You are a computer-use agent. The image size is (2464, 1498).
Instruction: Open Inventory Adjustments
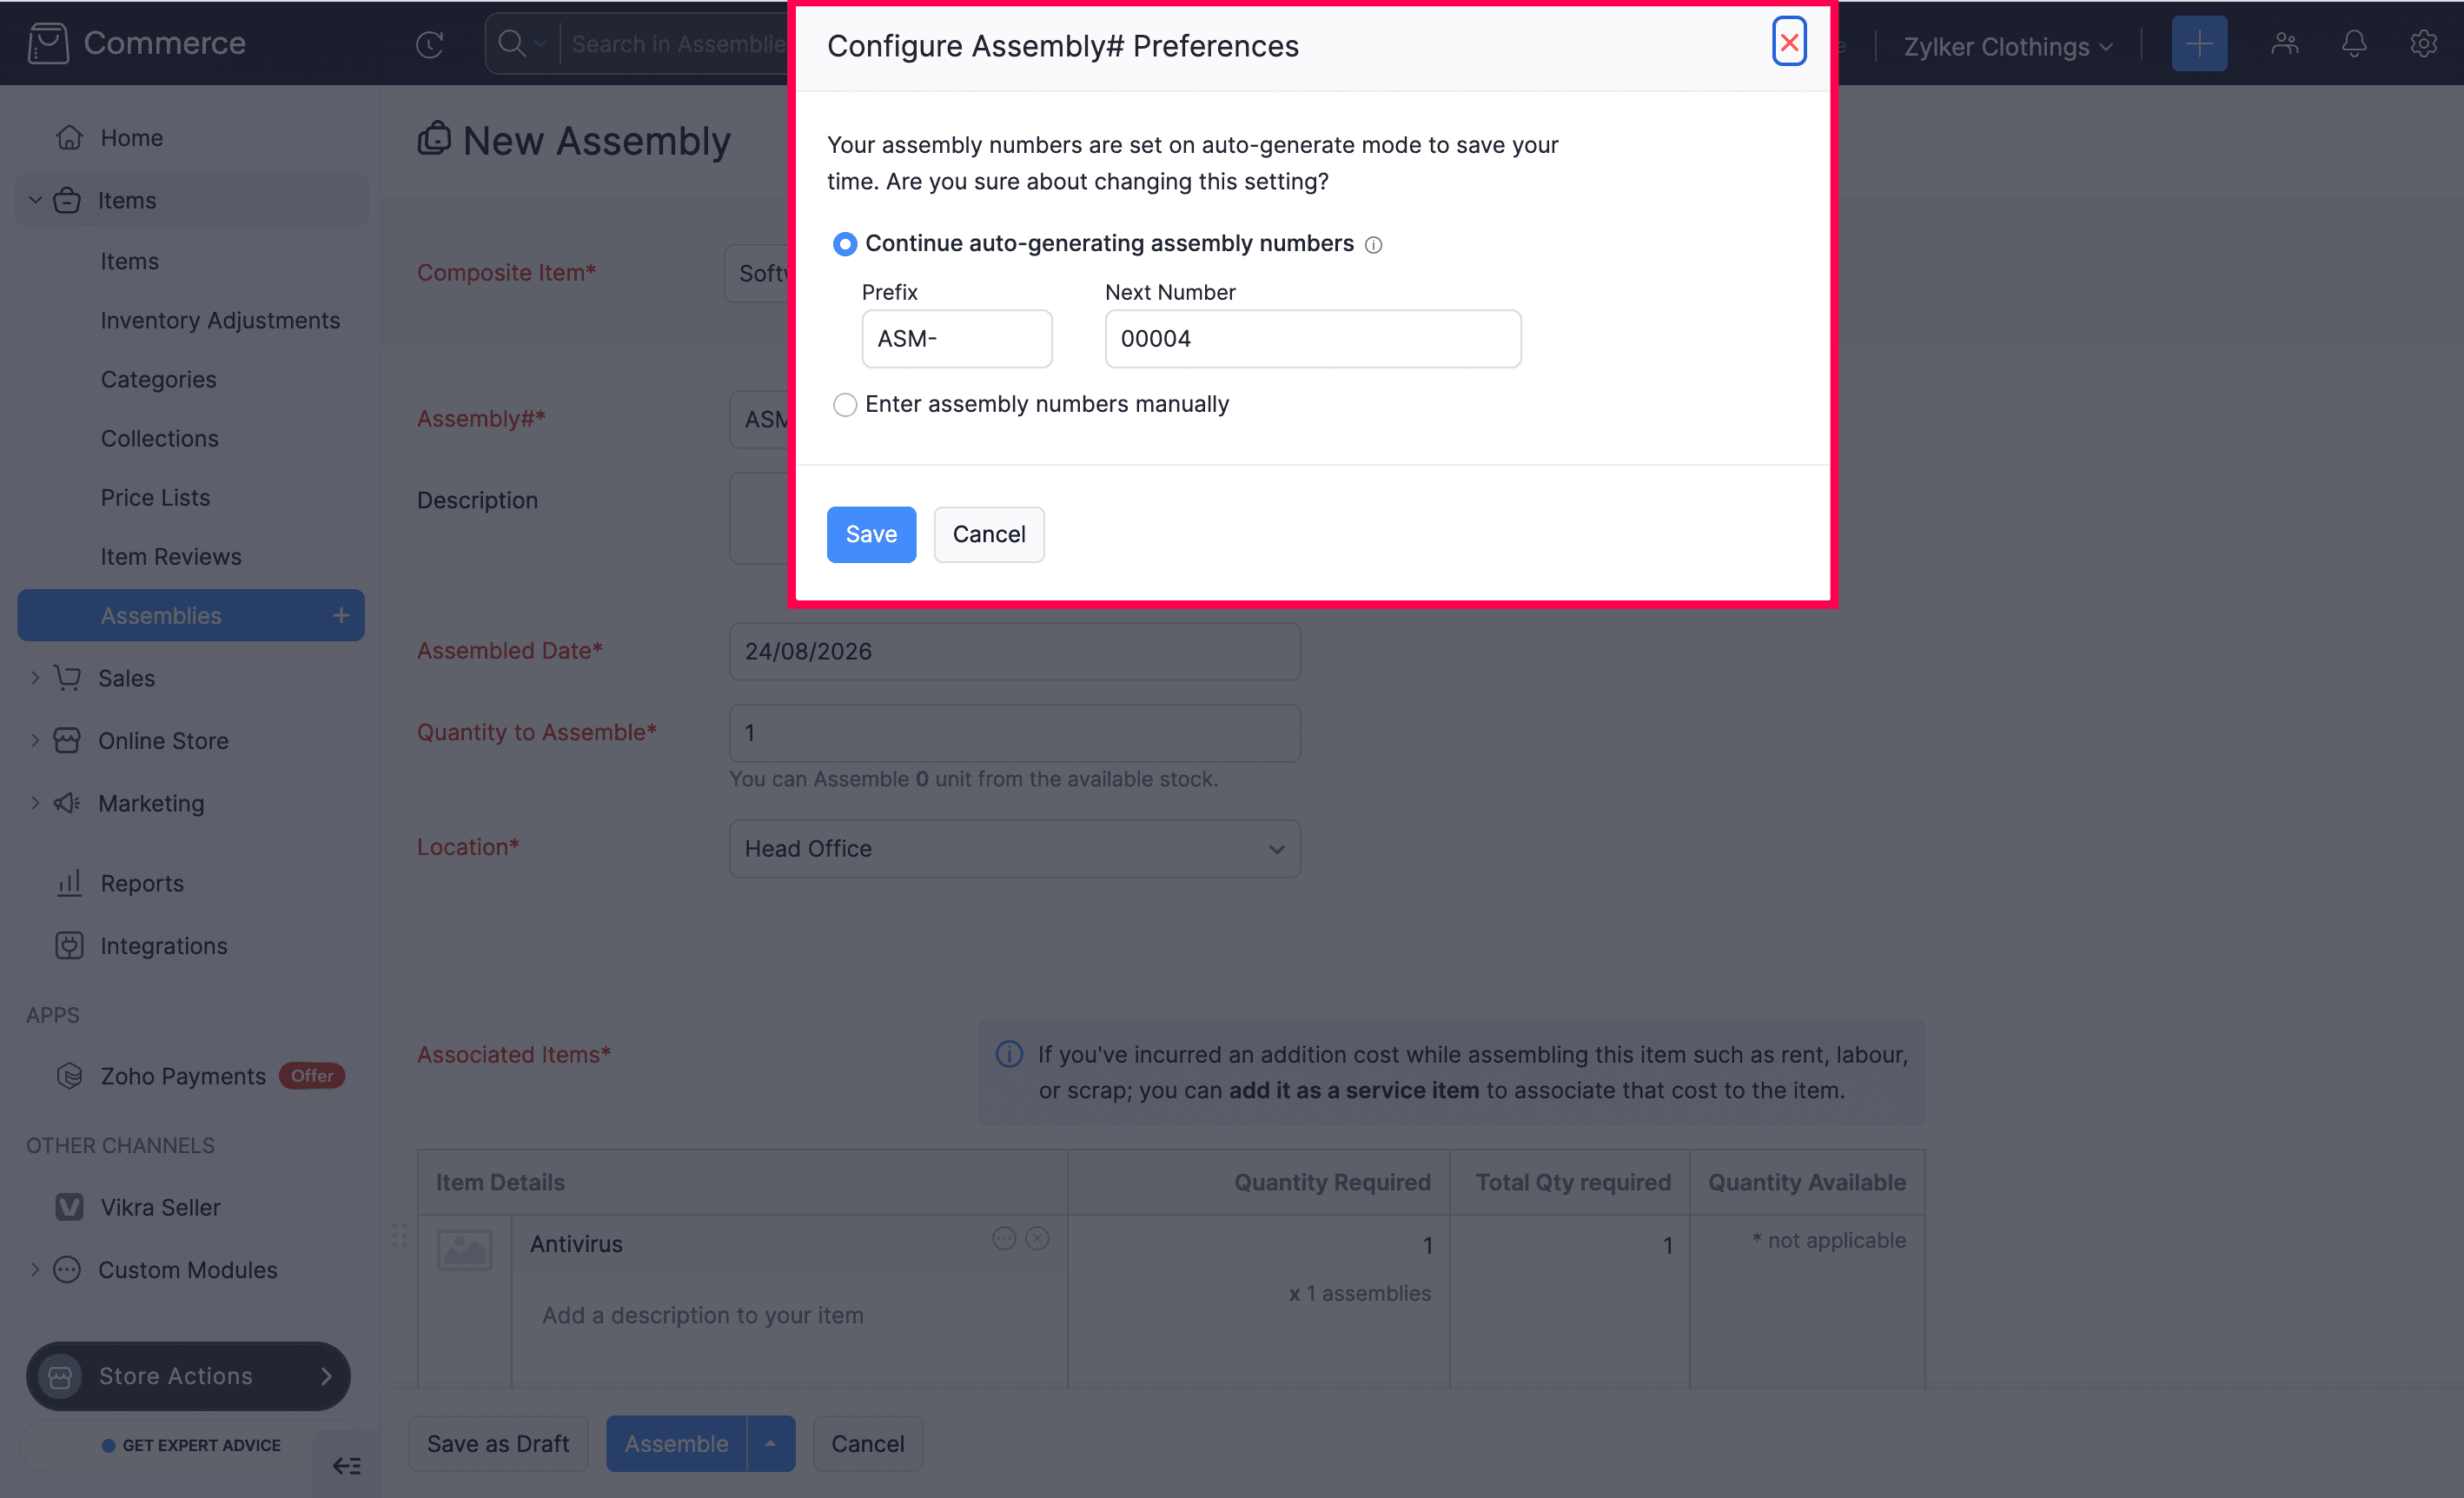tap(220, 320)
